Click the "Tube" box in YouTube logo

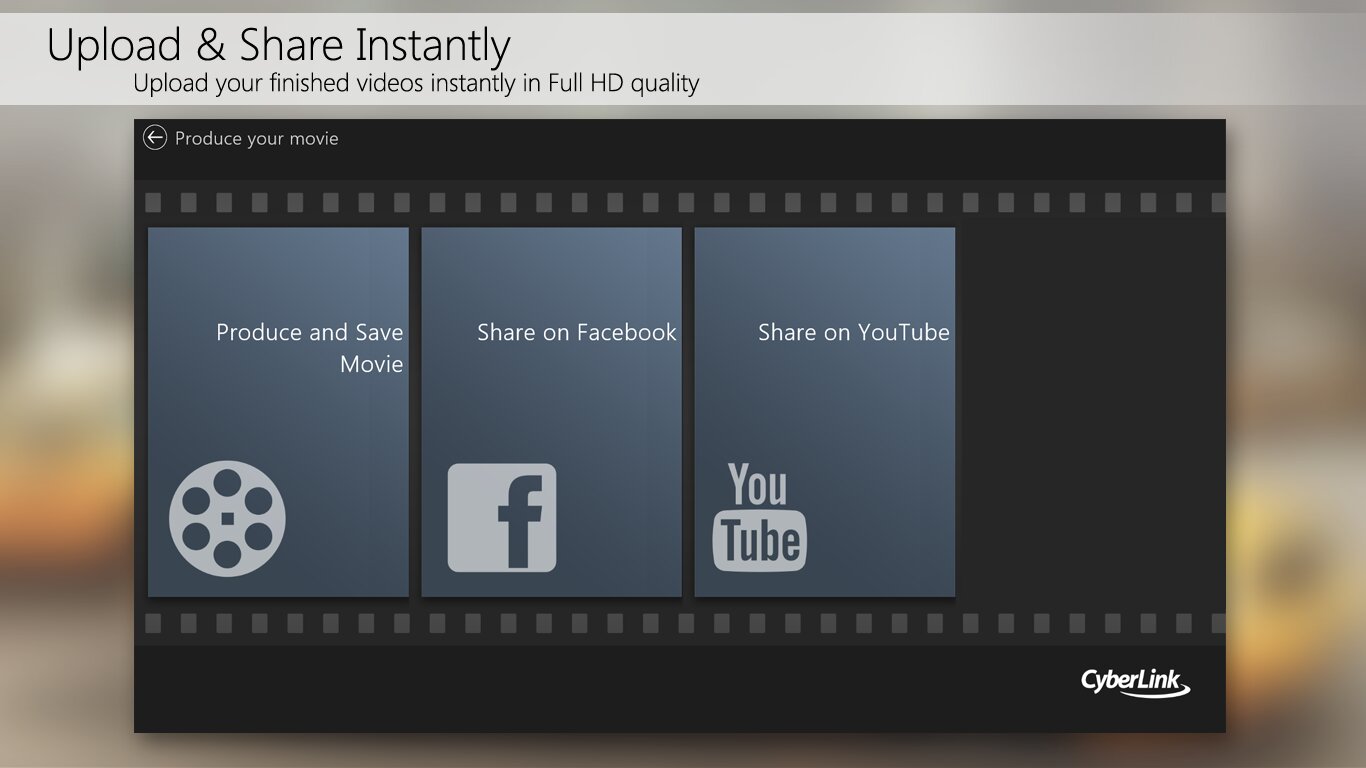click(759, 541)
